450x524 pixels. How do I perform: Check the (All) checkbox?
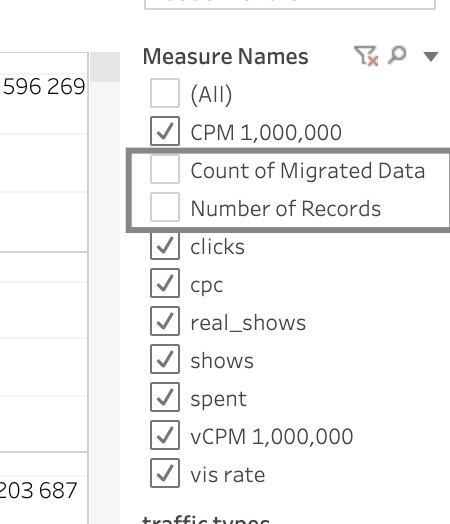tap(165, 93)
